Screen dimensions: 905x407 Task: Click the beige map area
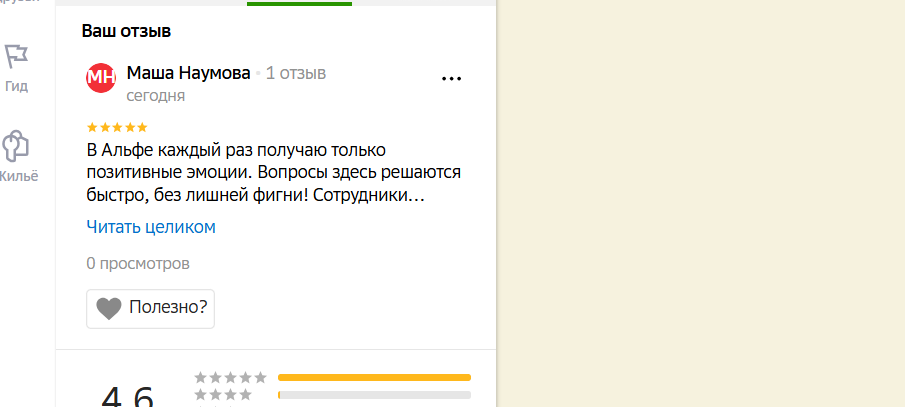(x=701, y=203)
